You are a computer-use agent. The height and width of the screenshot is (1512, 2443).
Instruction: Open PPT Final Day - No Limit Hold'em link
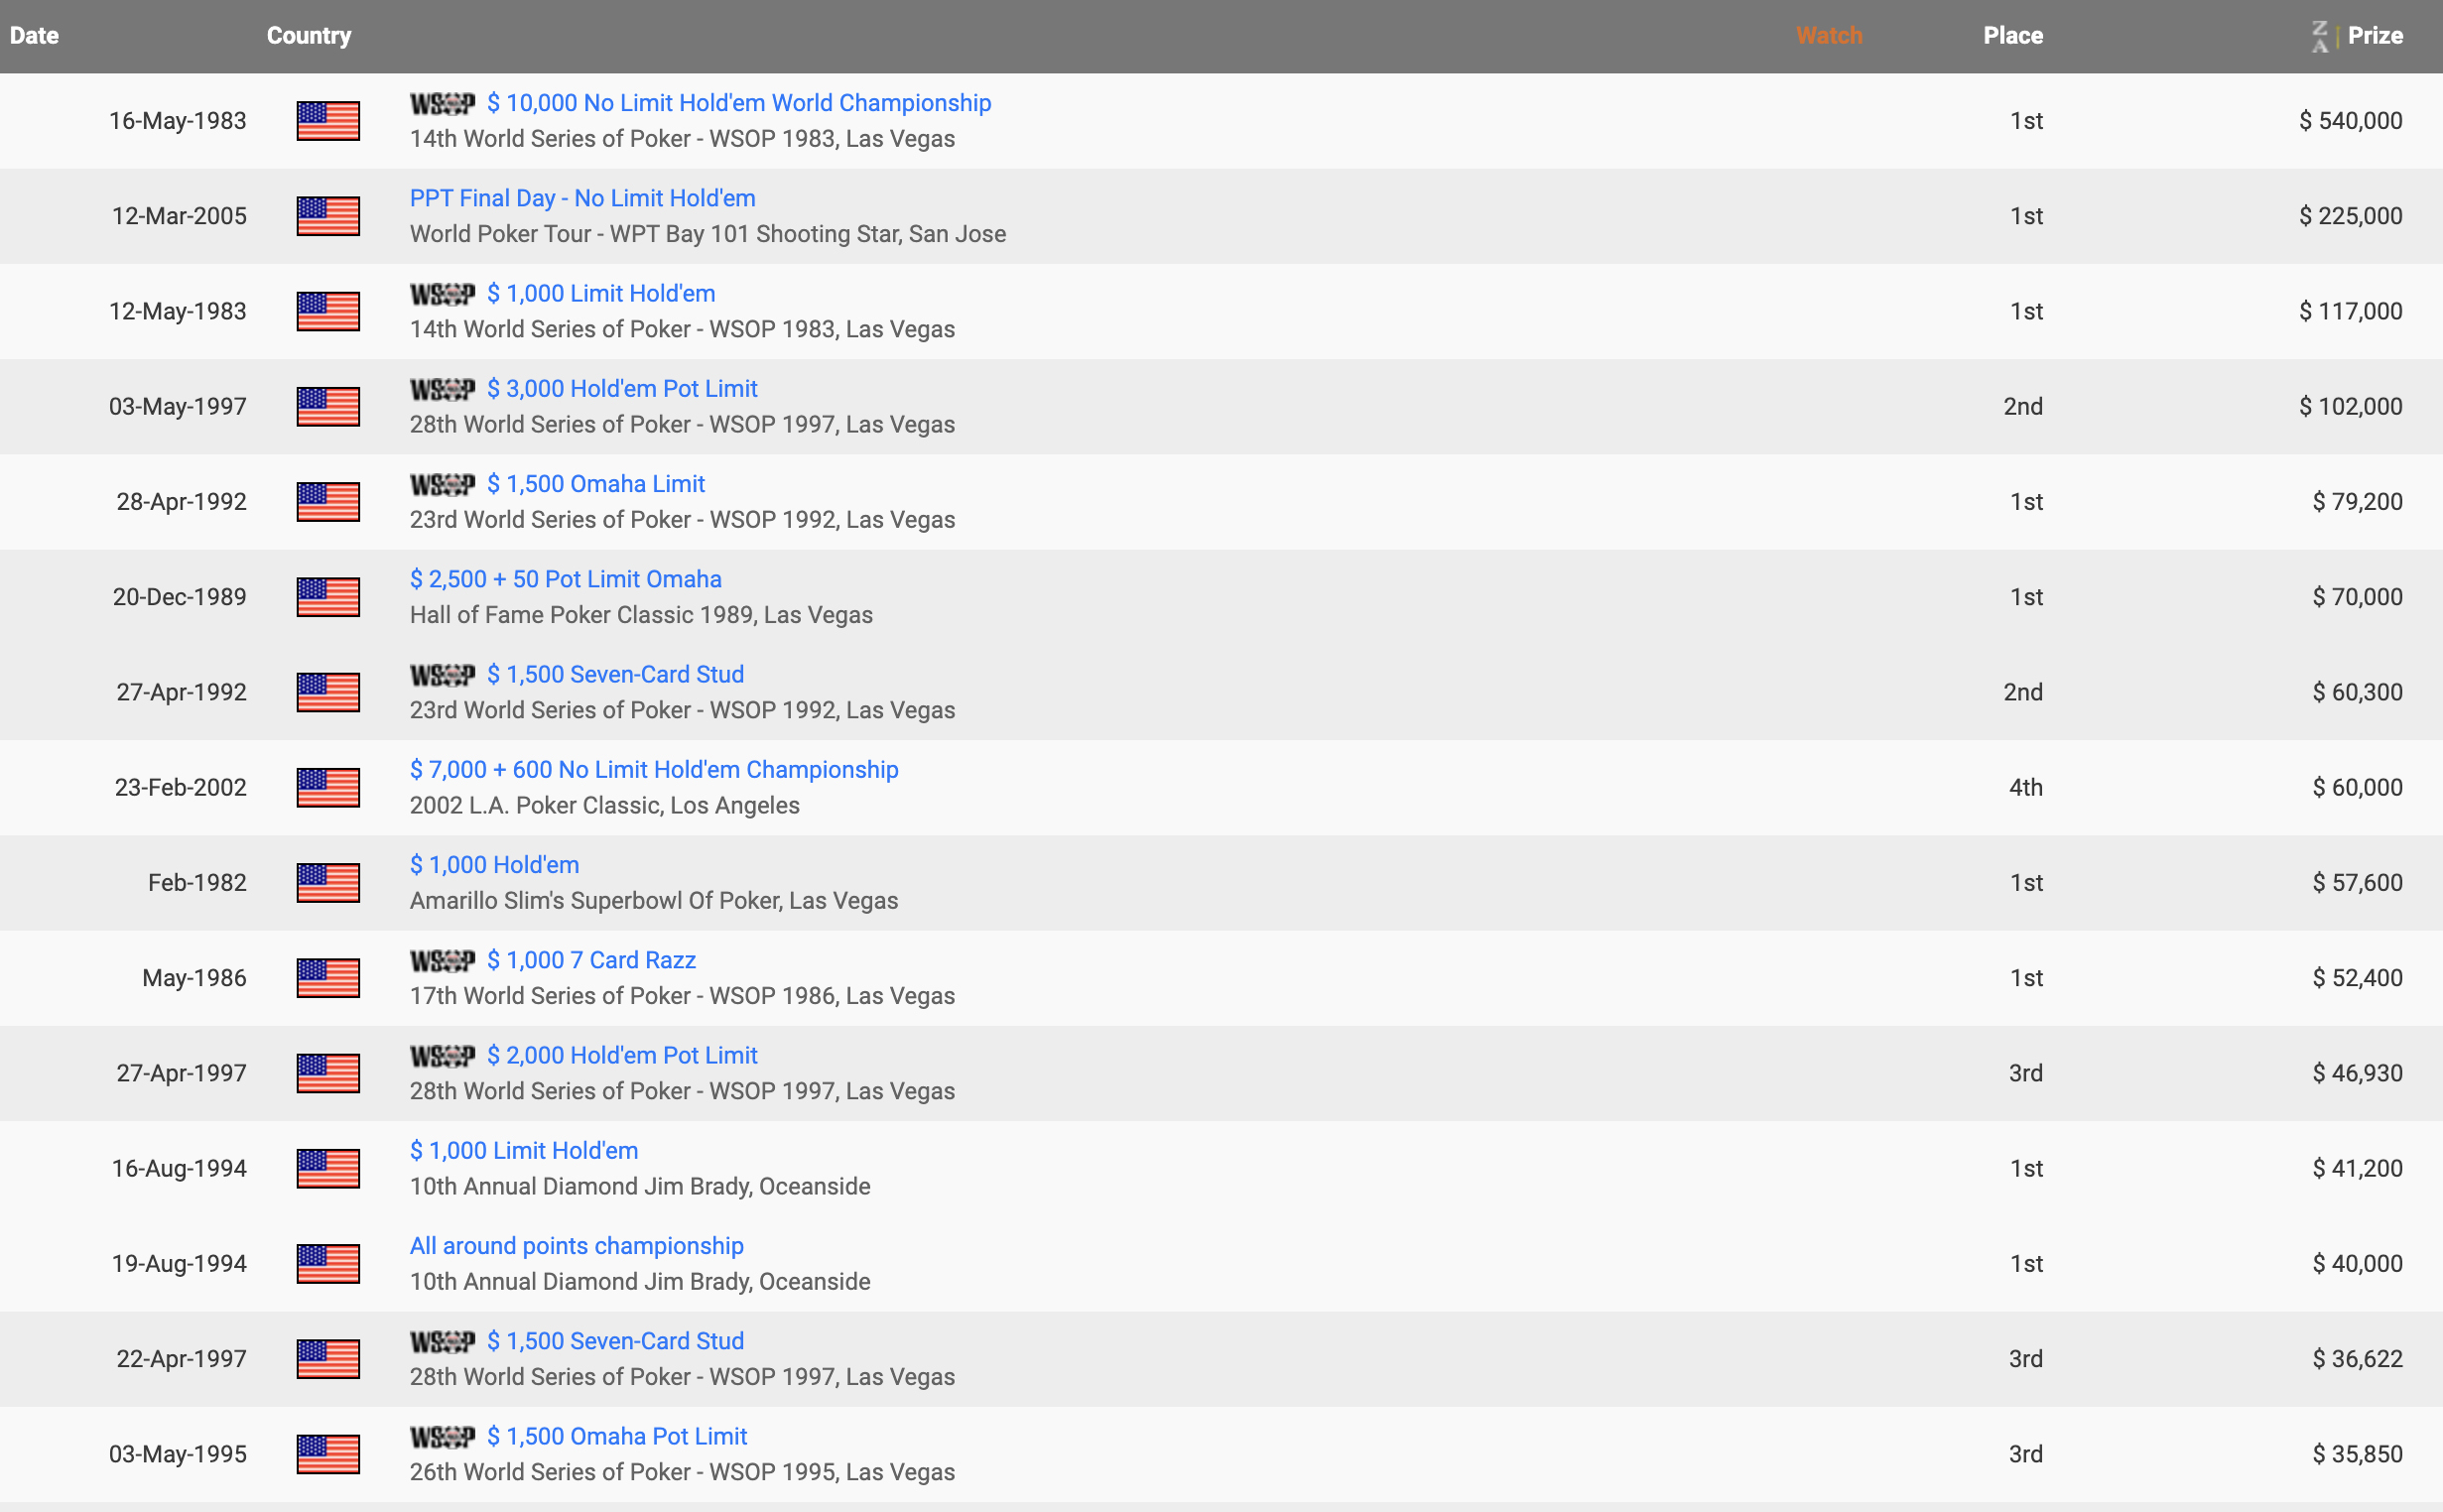pyautogui.click(x=582, y=198)
